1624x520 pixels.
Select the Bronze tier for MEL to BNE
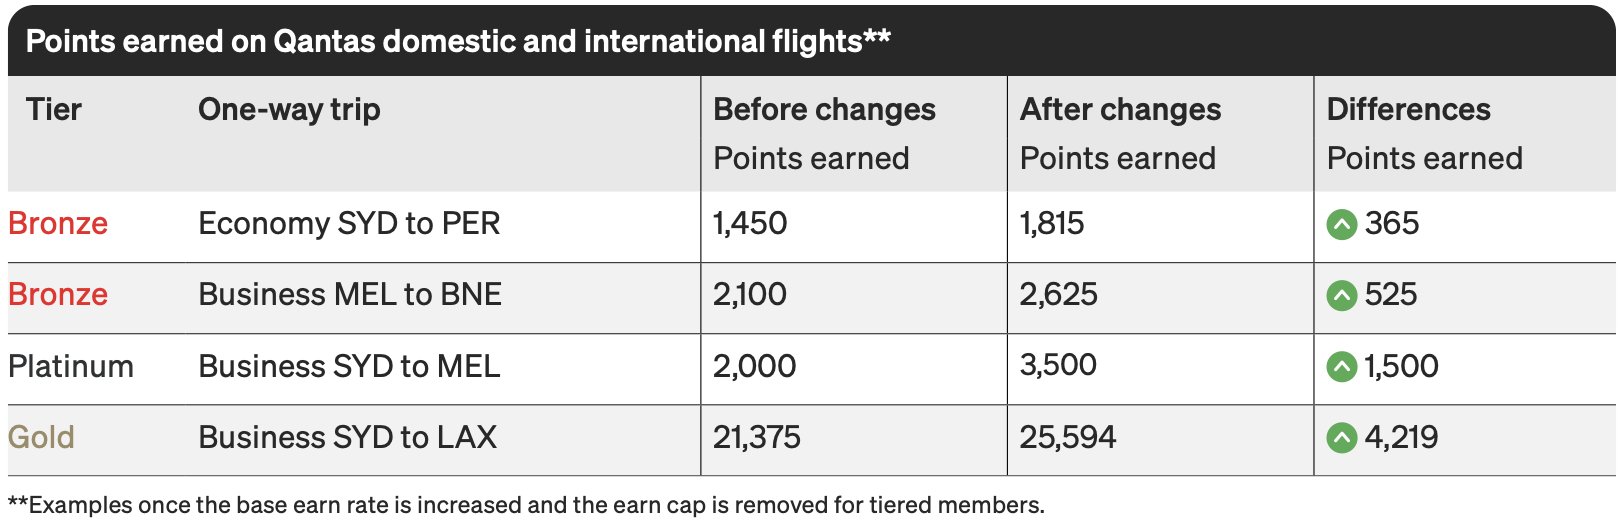(58, 294)
